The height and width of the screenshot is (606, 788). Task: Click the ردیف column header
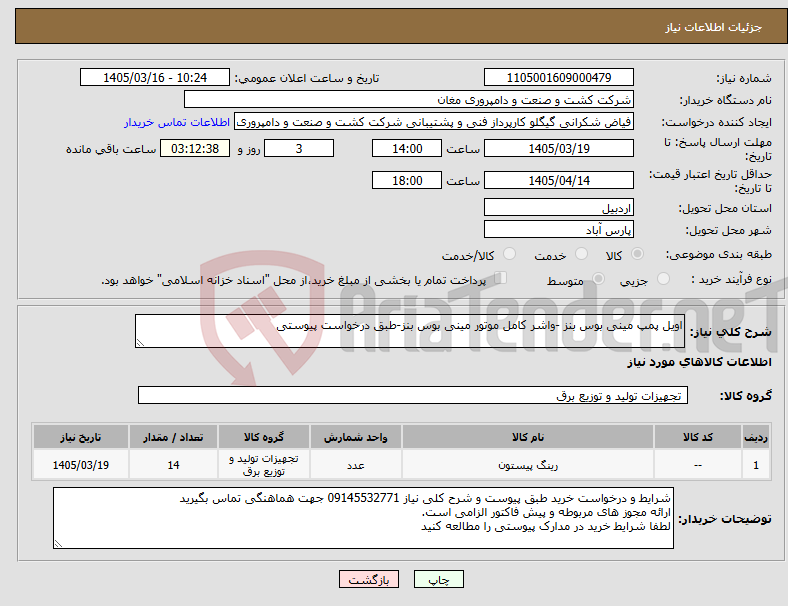(x=755, y=437)
